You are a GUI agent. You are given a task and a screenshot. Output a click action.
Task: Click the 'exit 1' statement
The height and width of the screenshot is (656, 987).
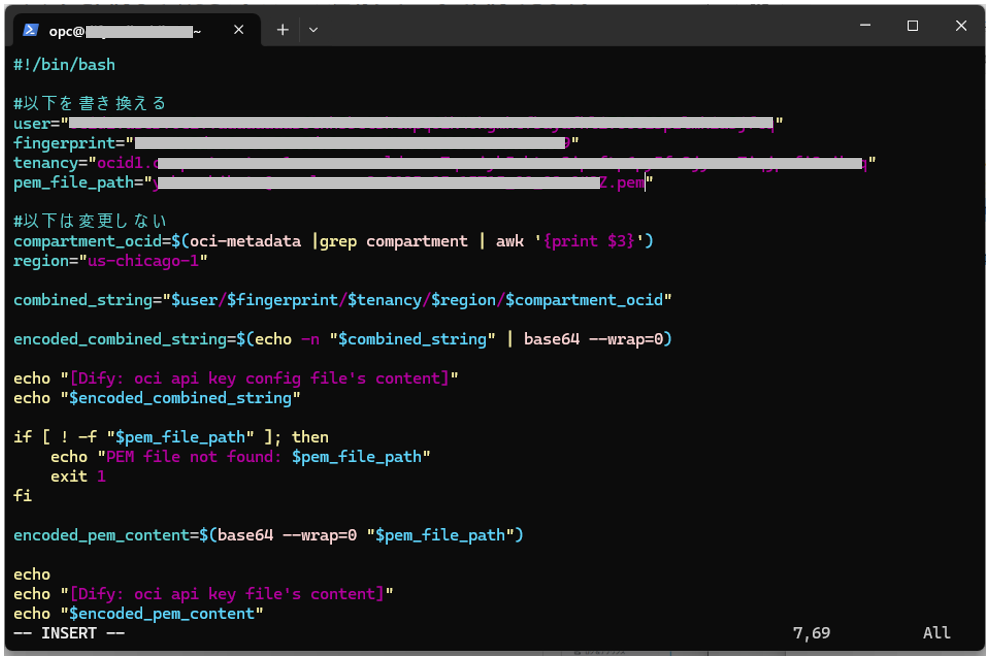tap(78, 477)
